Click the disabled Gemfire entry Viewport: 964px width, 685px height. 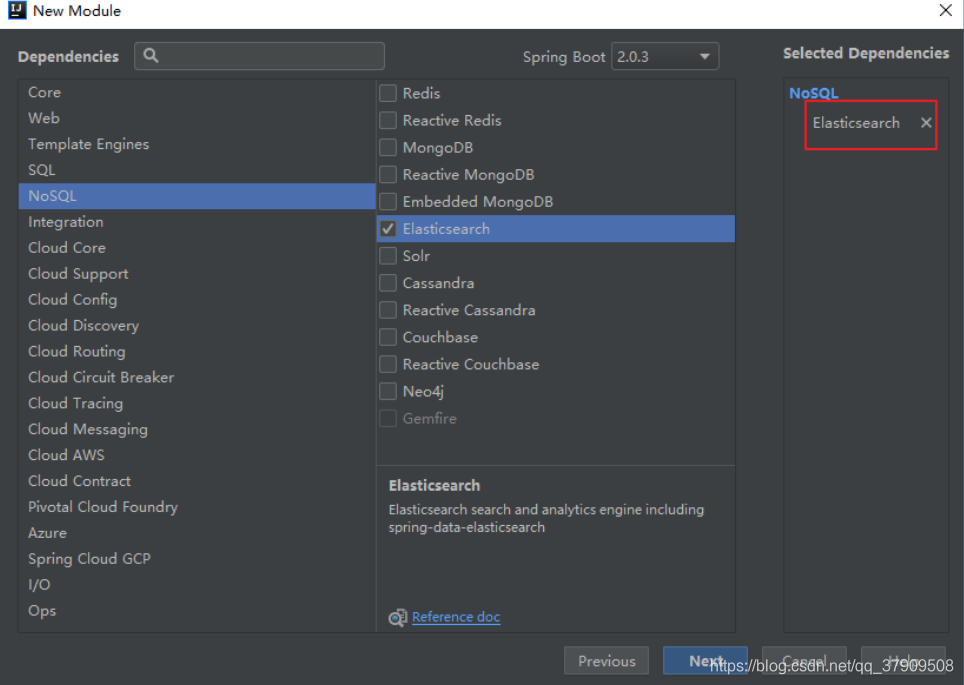430,418
